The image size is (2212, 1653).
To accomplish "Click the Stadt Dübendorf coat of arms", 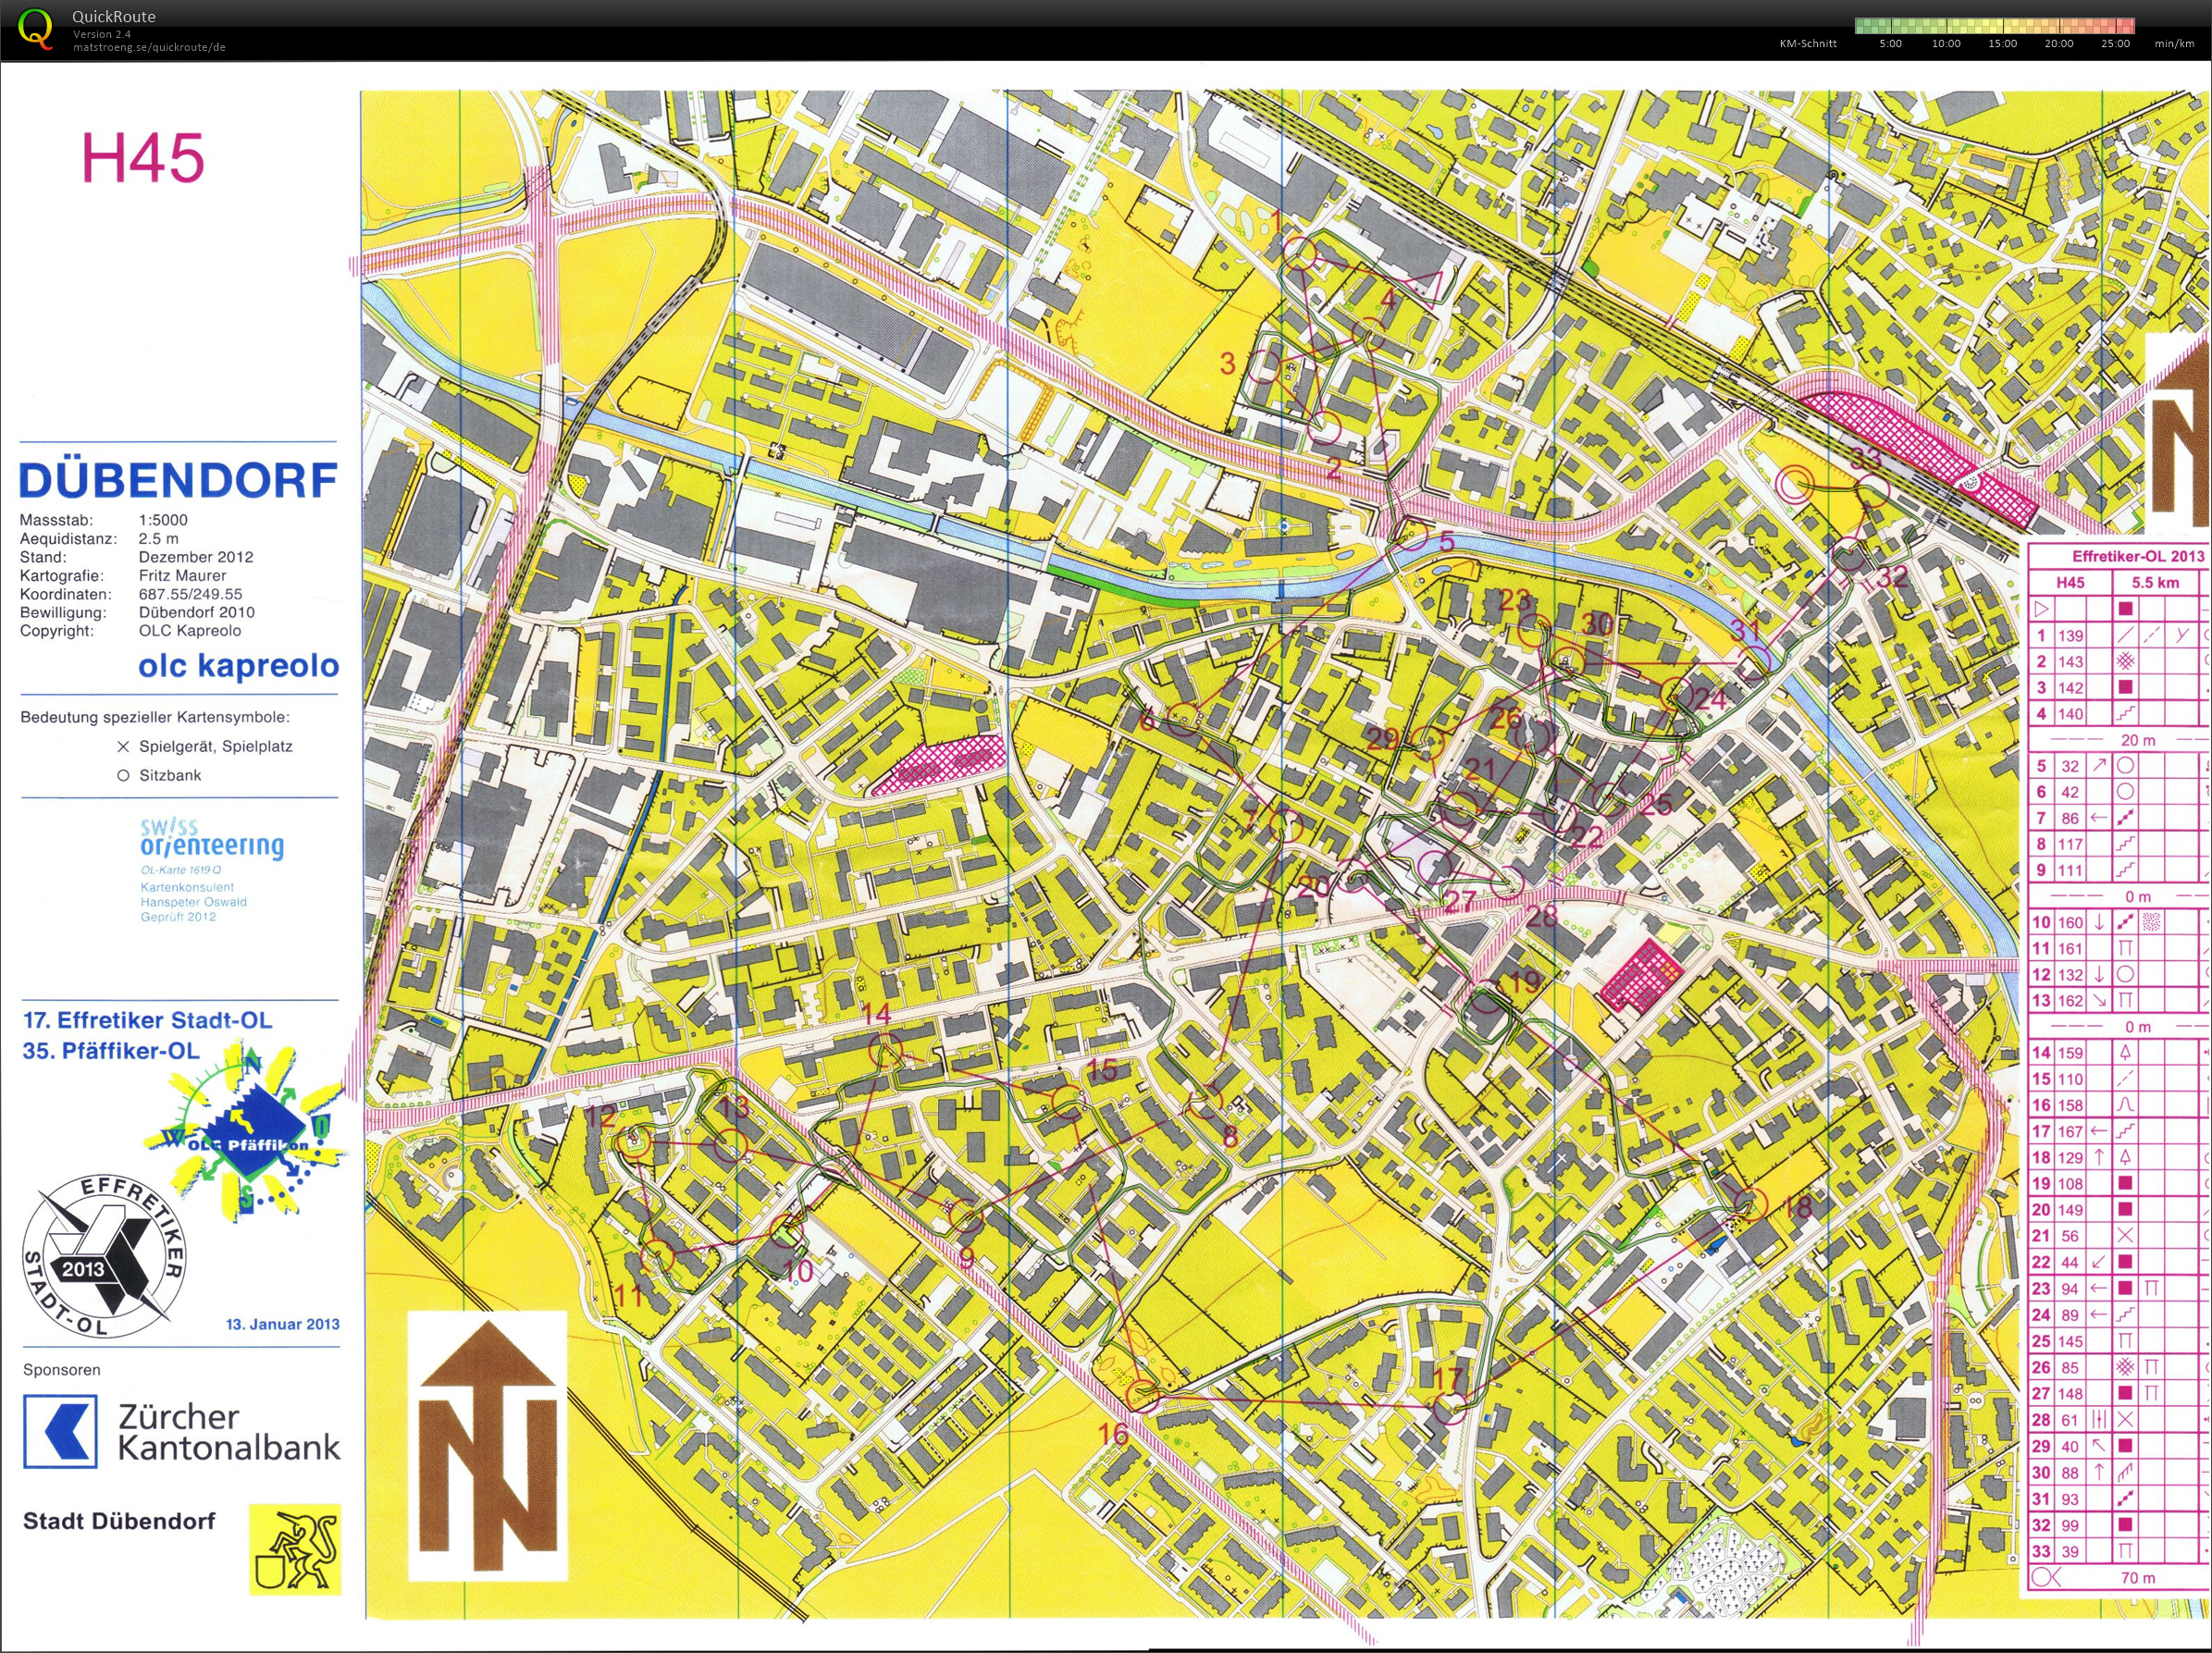I will [x=295, y=1549].
